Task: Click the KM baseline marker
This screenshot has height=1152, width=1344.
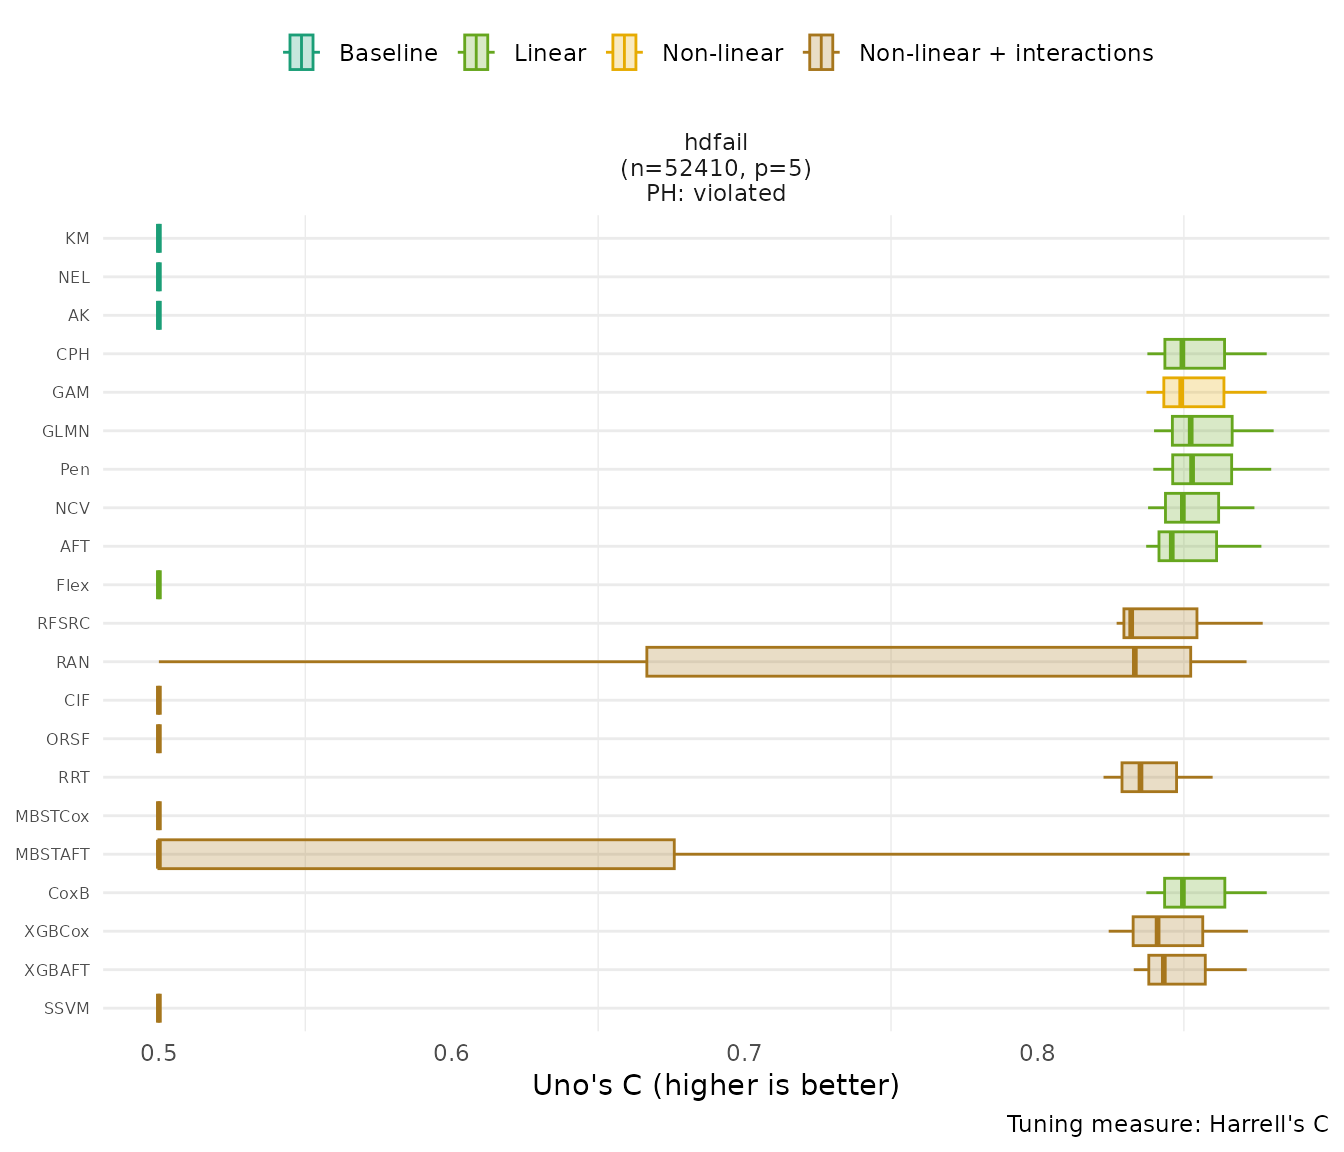Action: click(159, 239)
